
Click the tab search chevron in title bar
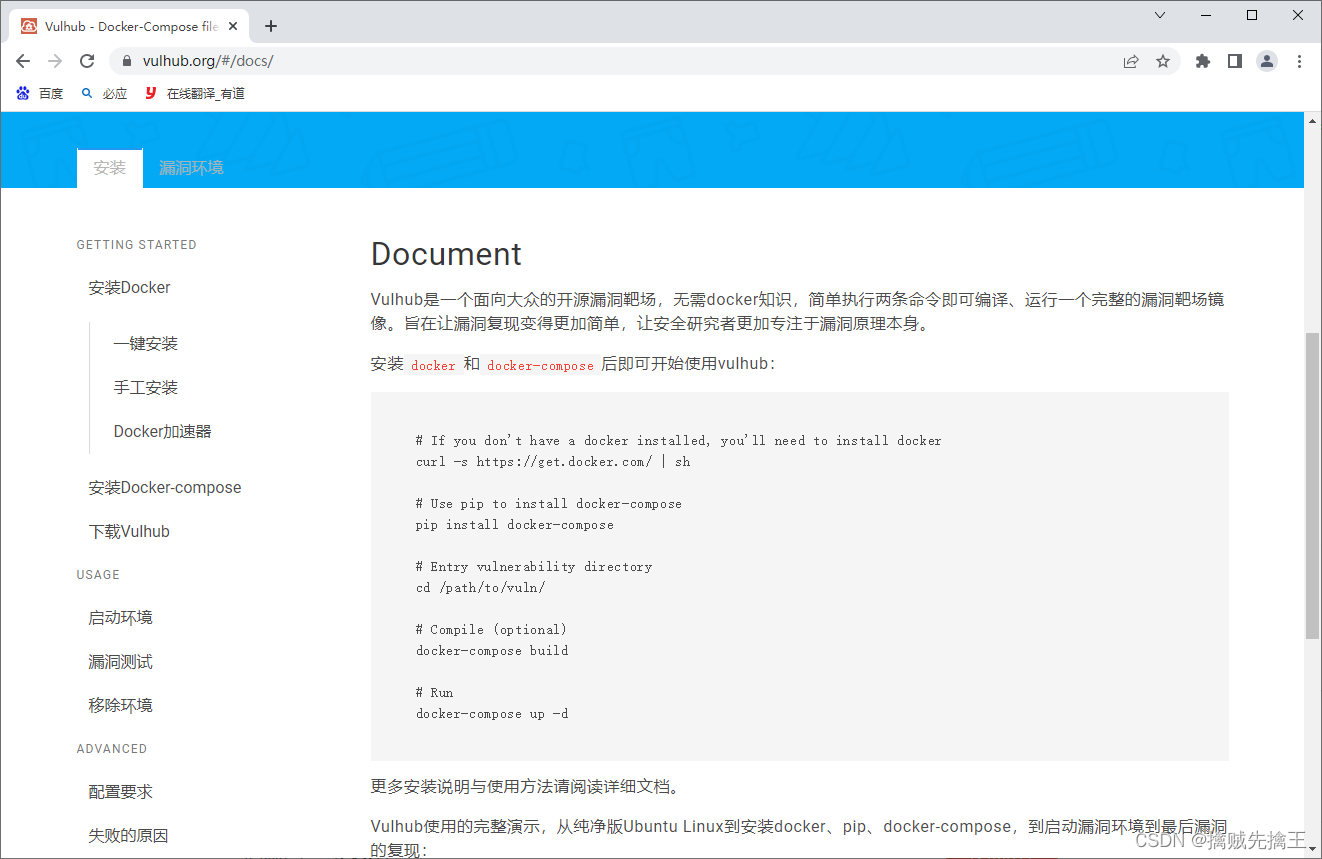point(1160,15)
